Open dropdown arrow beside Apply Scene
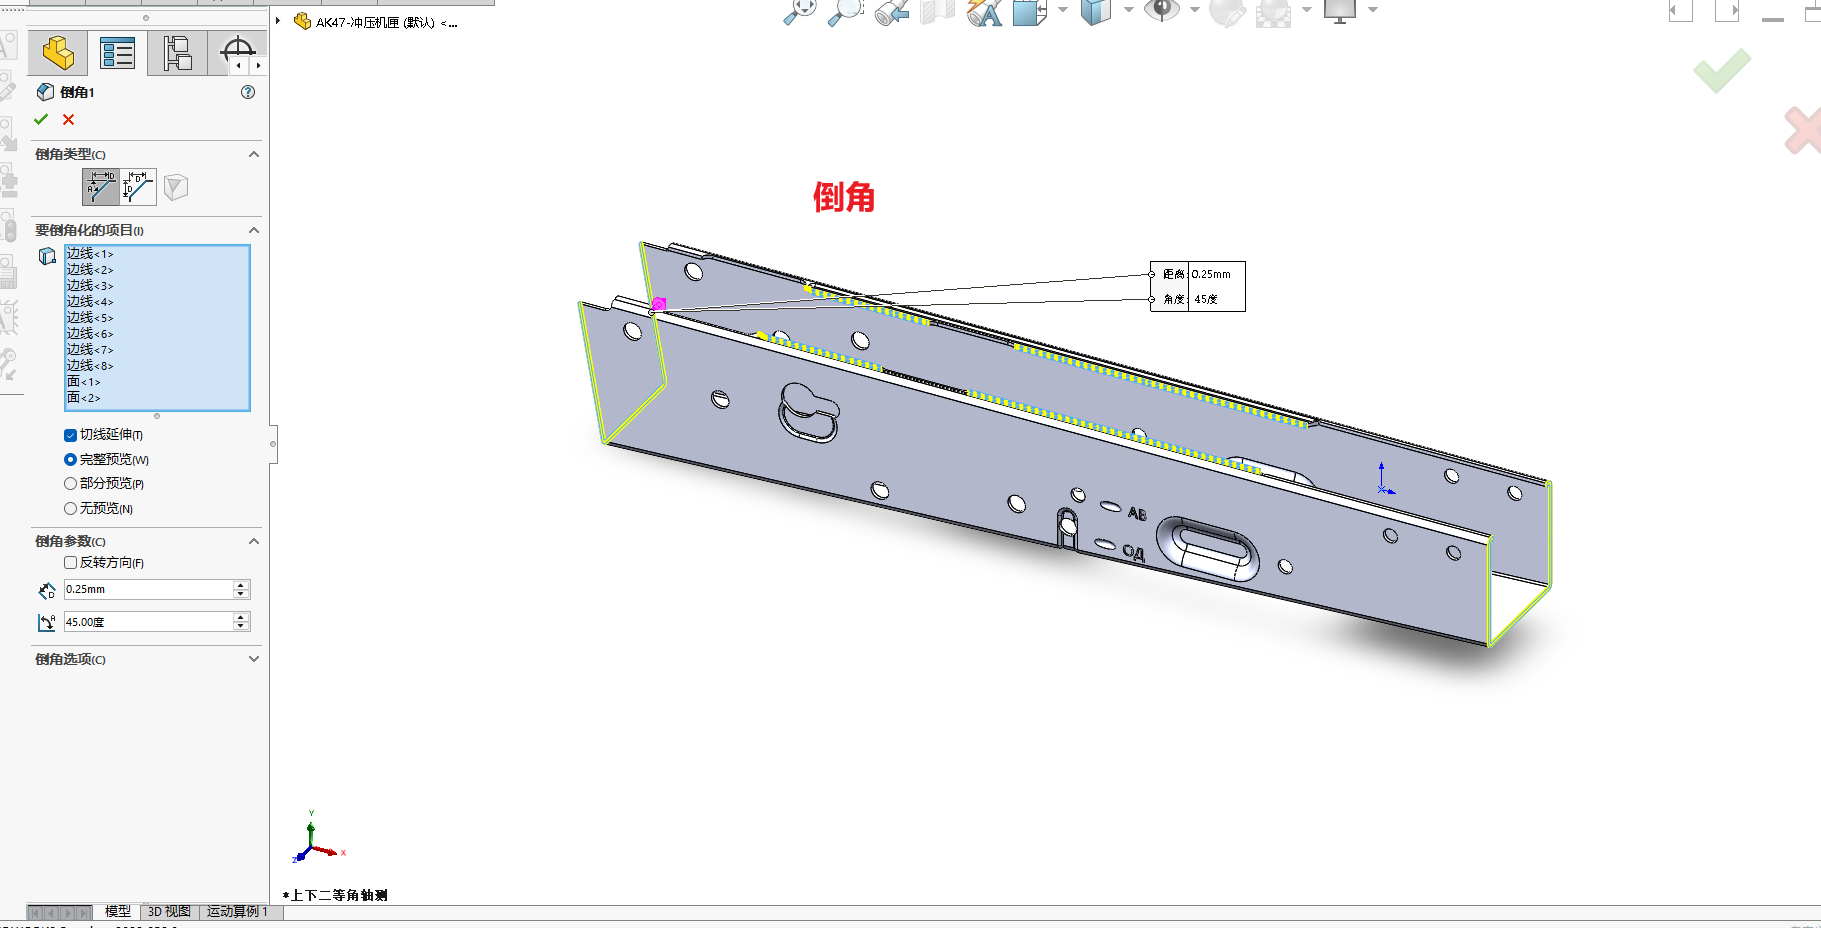This screenshot has height=928, width=1821. tap(1306, 10)
